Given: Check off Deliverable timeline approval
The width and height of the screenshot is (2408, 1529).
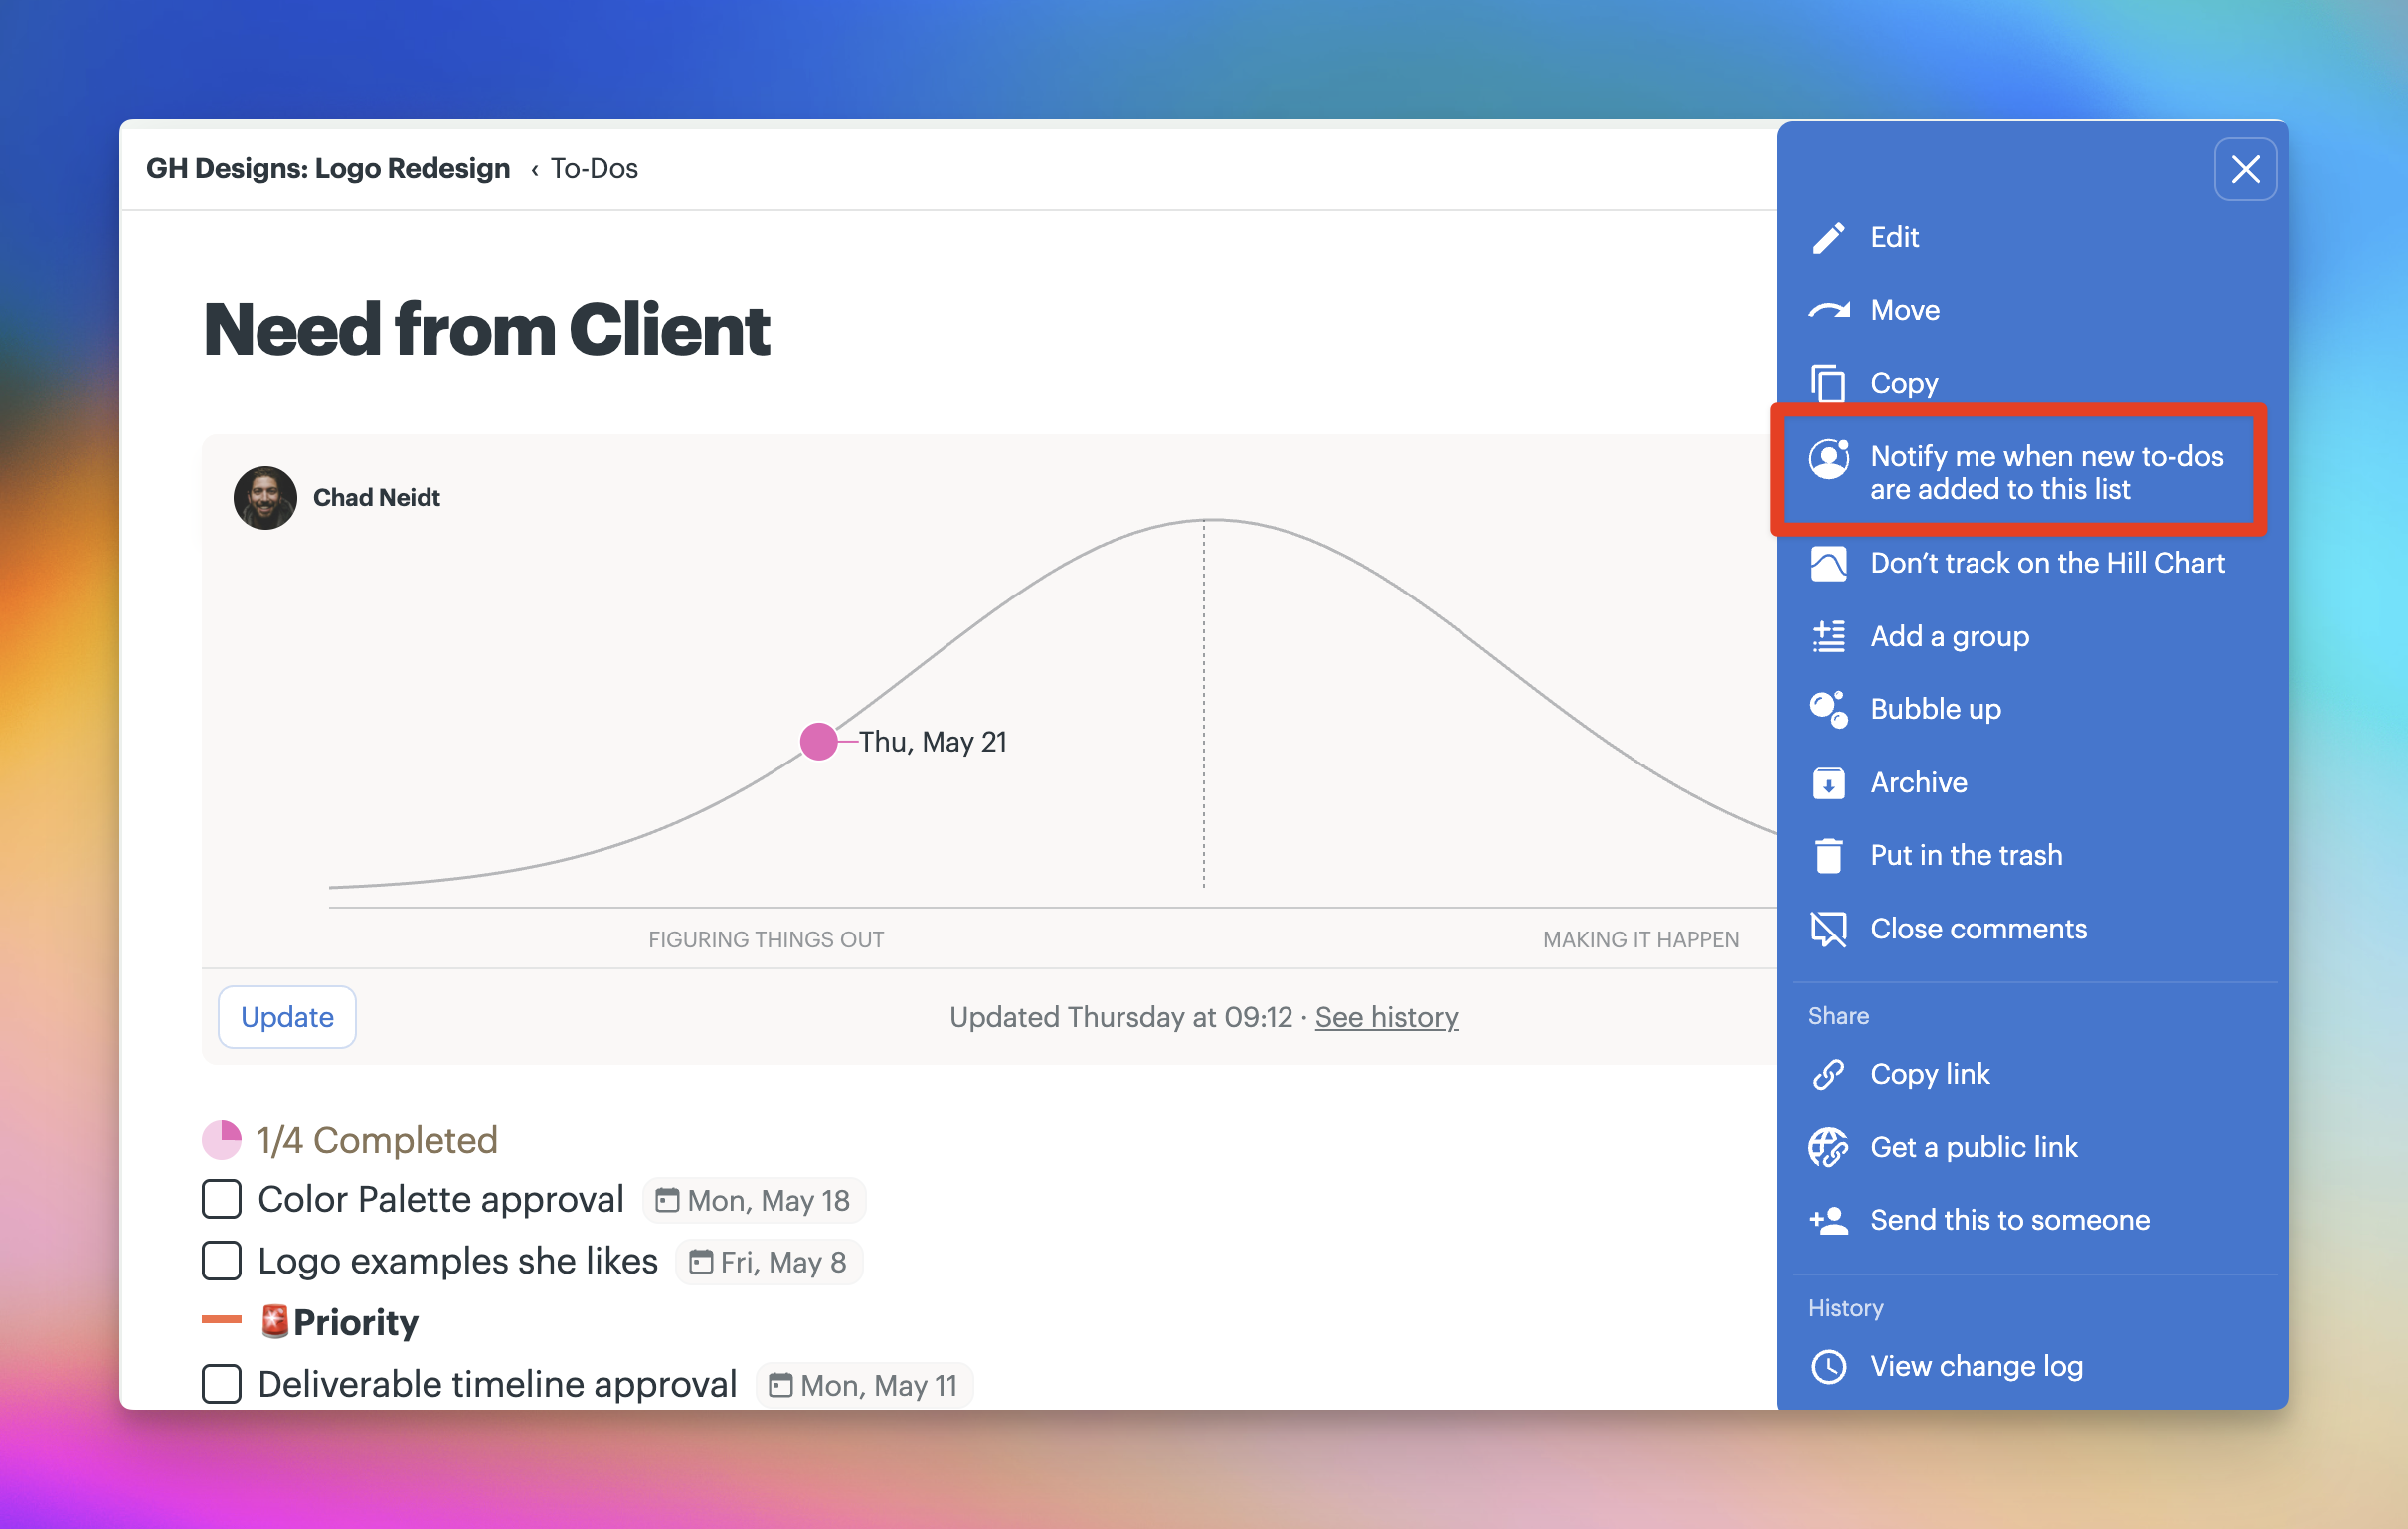Looking at the screenshot, I should 222,1384.
